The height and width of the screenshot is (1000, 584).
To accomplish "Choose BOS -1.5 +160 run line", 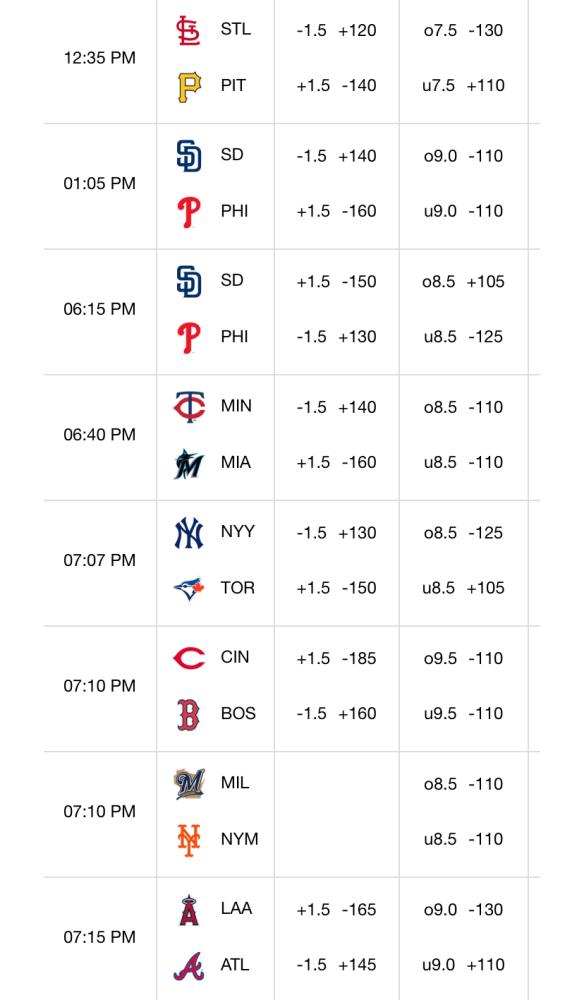I will (x=337, y=714).
